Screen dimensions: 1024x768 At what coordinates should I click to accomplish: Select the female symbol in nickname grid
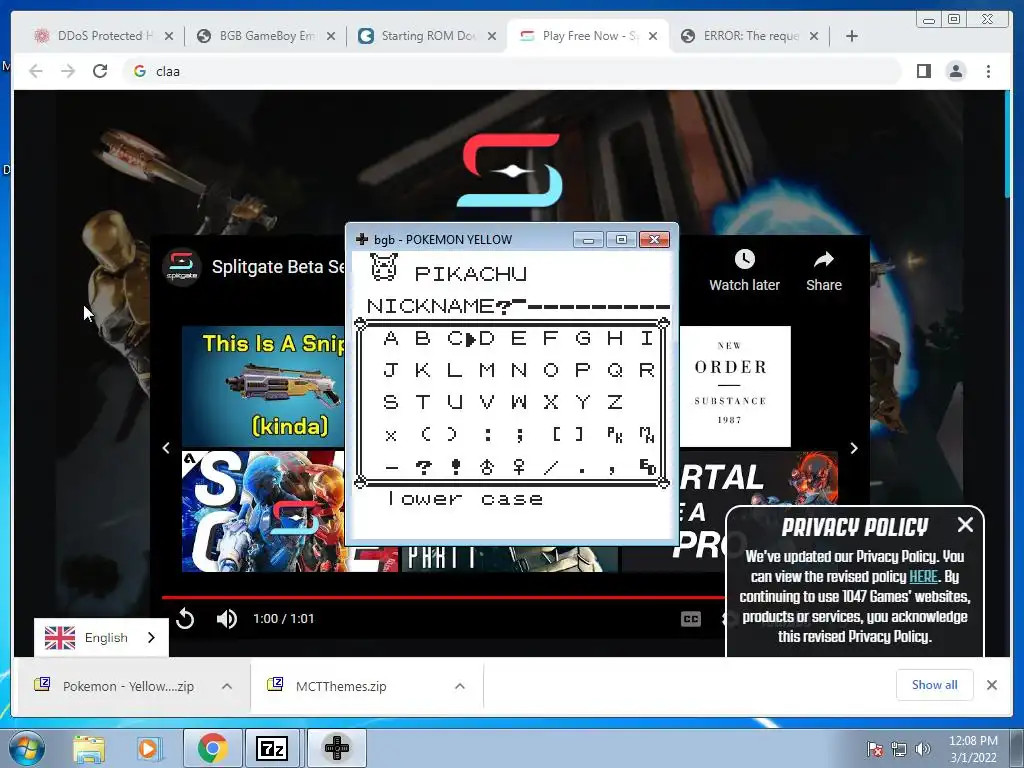point(519,466)
